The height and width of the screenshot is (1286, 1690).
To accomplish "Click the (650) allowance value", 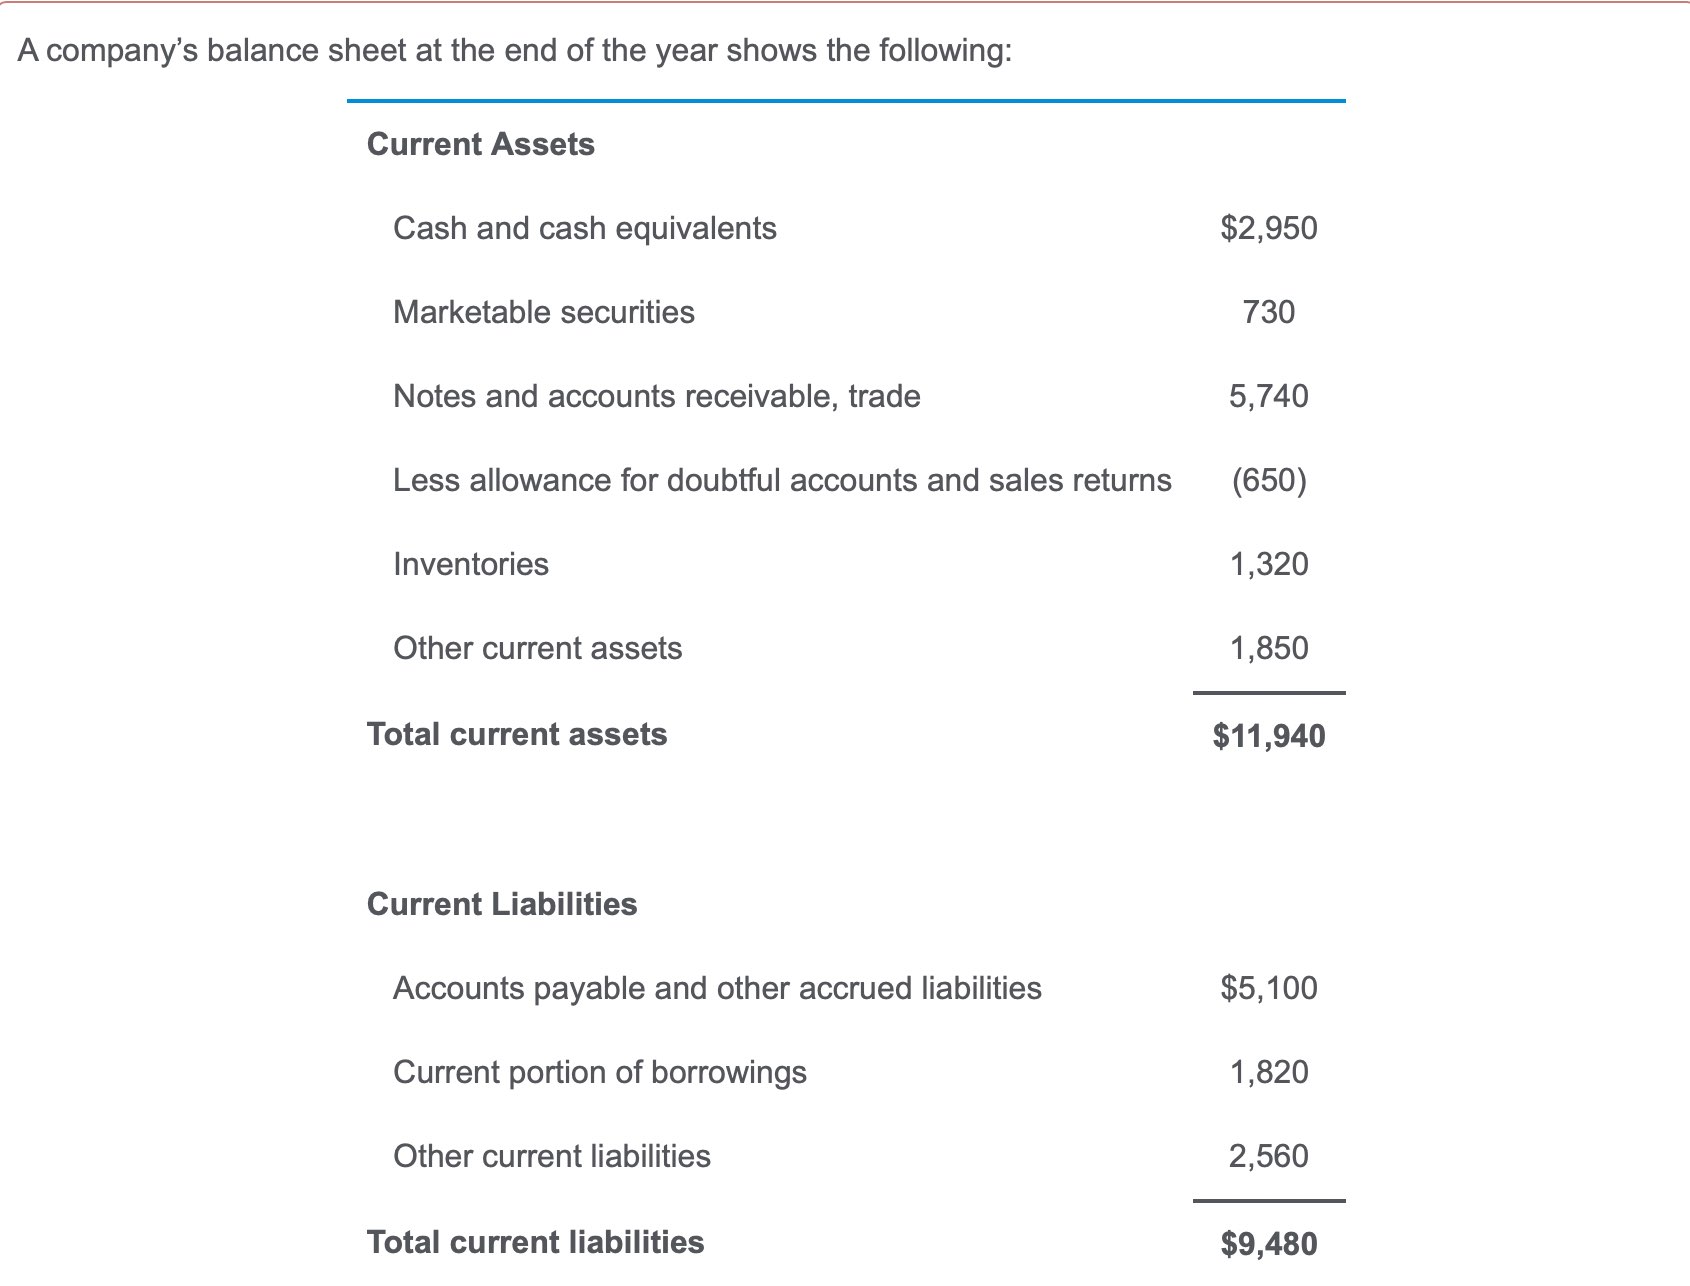I will pyautogui.click(x=1269, y=481).
